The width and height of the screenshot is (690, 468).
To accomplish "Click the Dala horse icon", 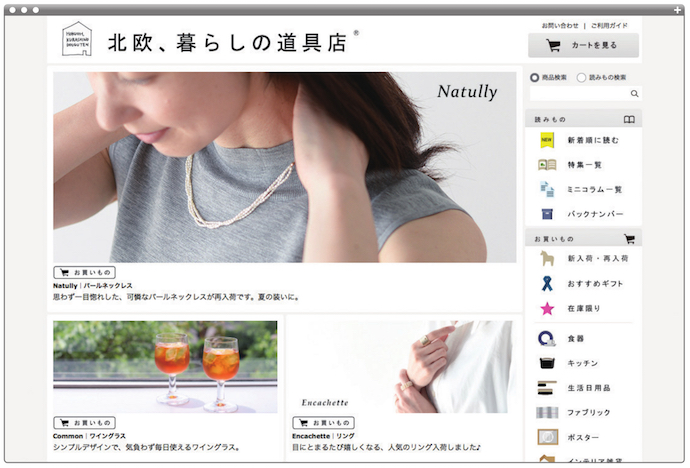I will (x=547, y=258).
